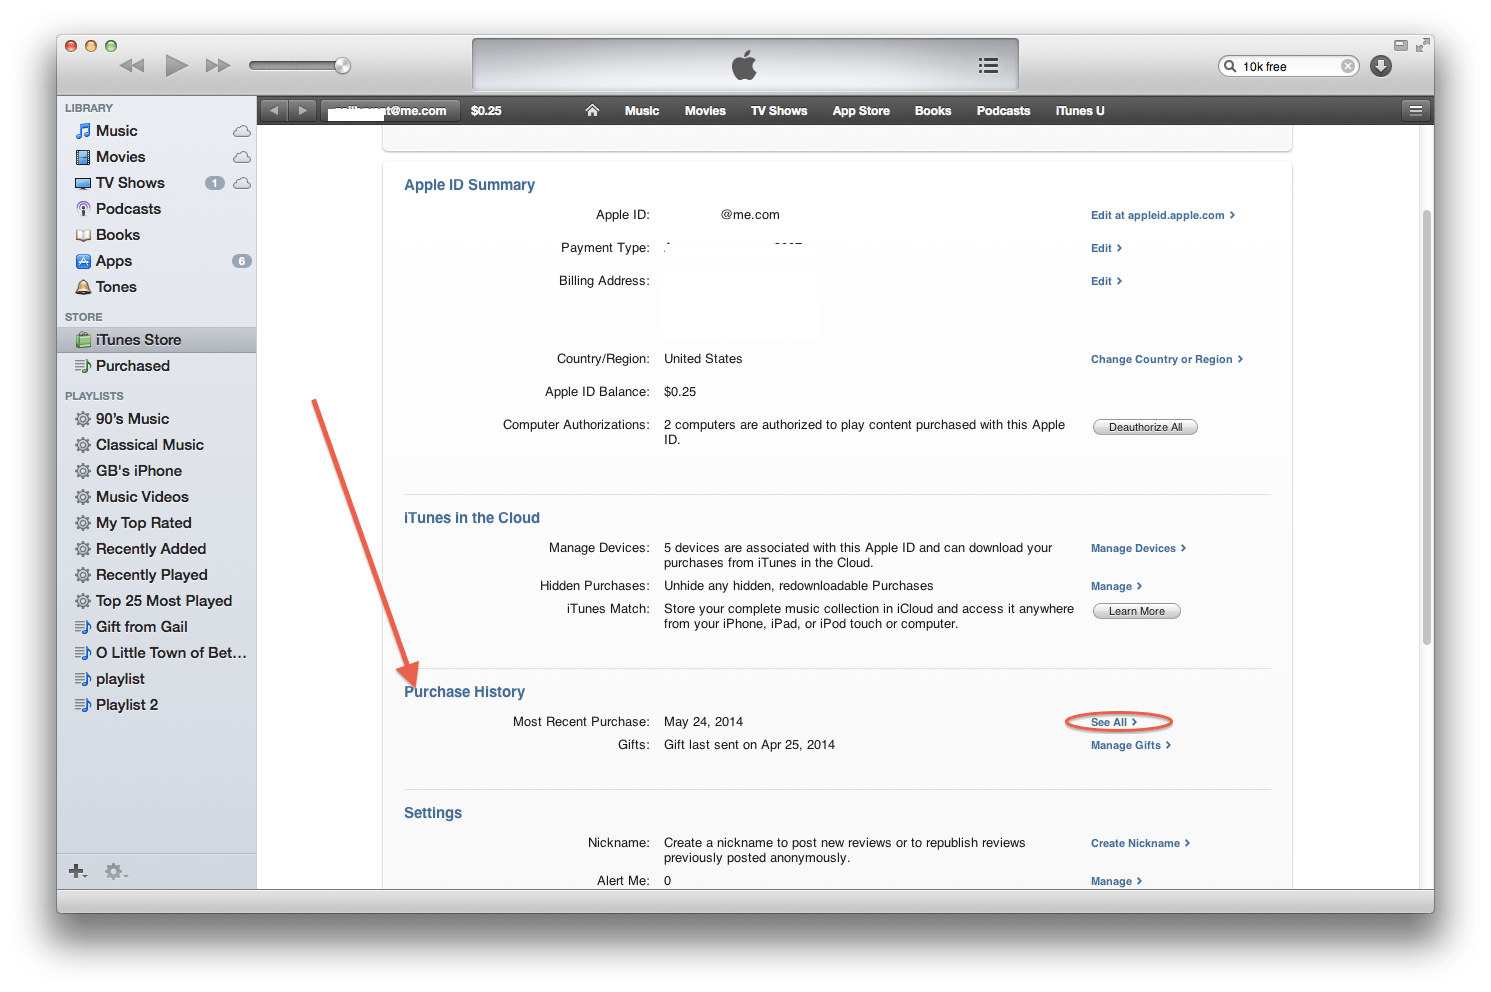Click the play button
Screen dimensions: 1491x992
176,66
